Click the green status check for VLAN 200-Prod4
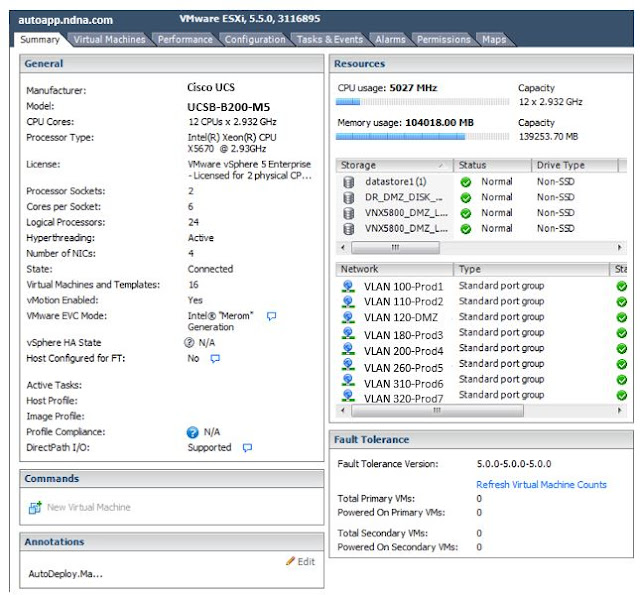 pos(622,349)
